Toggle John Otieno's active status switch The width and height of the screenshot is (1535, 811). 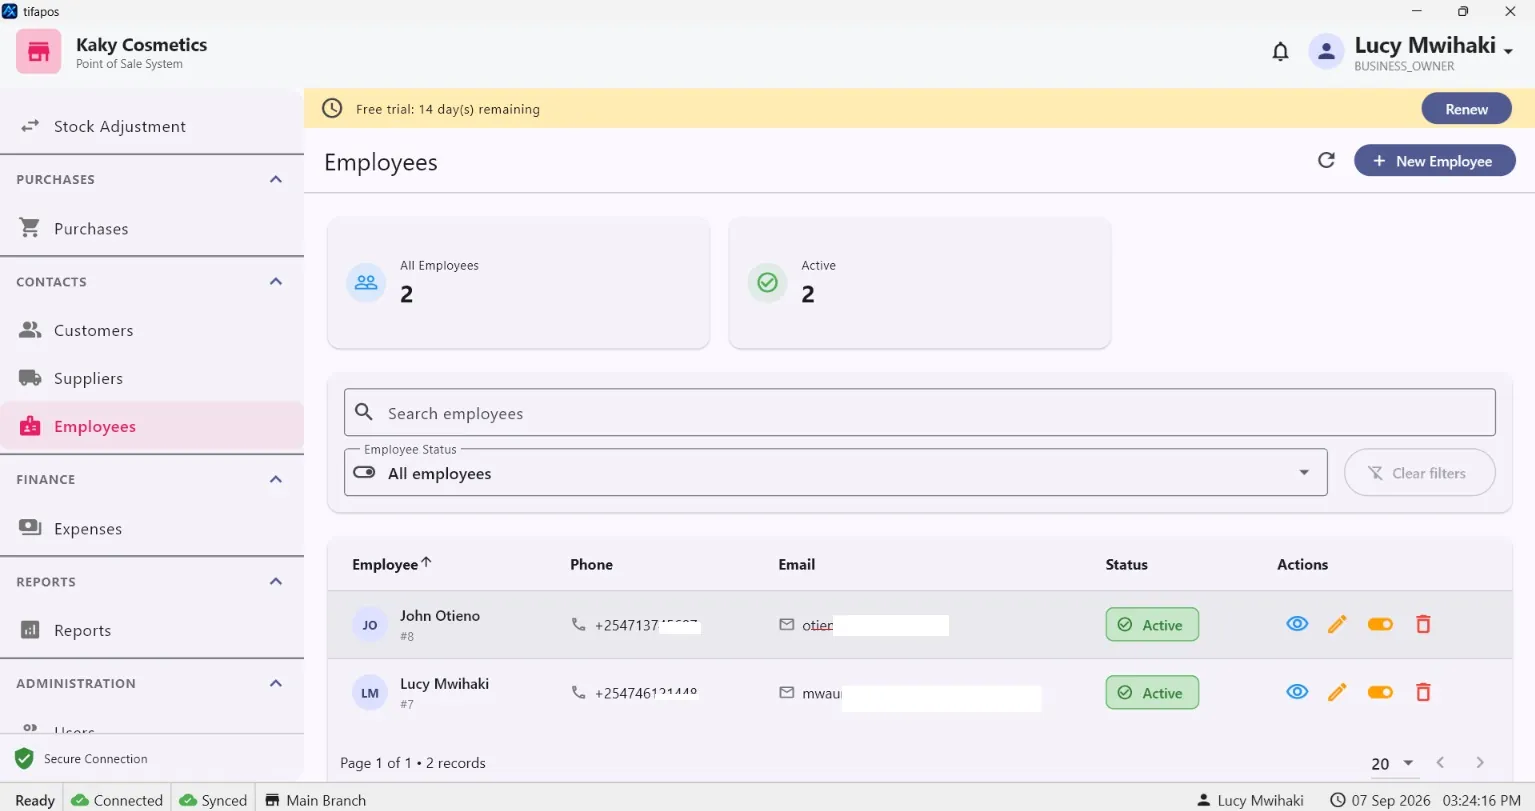point(1380,624)
